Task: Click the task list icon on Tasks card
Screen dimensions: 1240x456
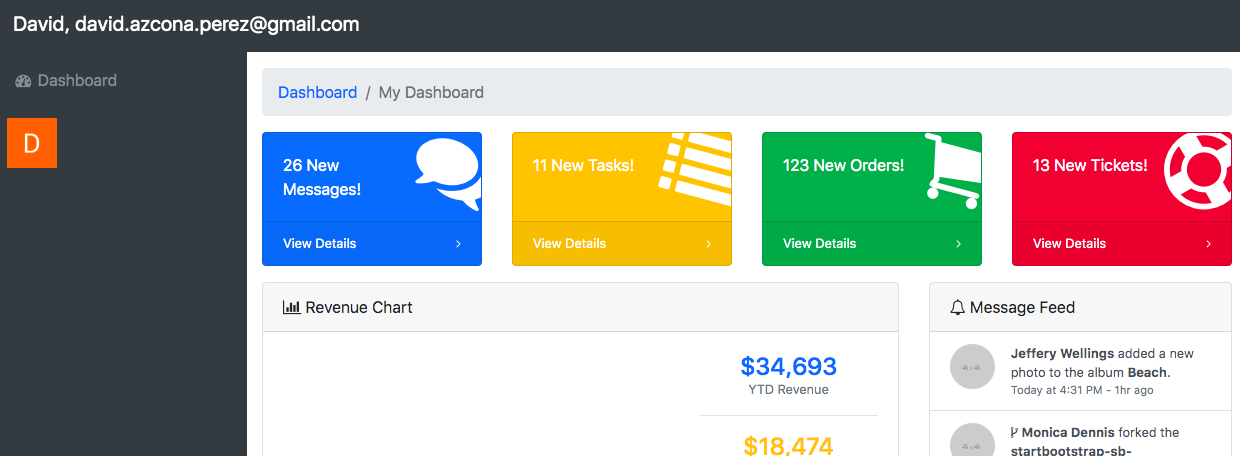Action: tap(695, 168)
